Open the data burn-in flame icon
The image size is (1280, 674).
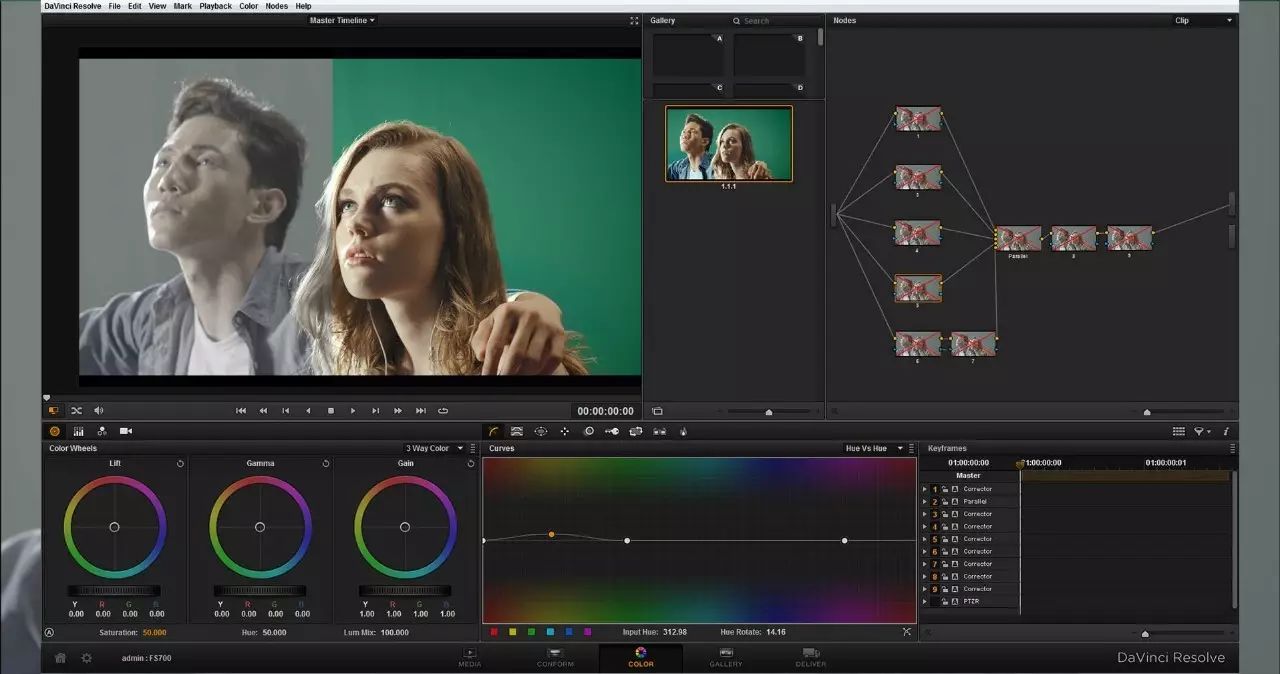(683, 431)
